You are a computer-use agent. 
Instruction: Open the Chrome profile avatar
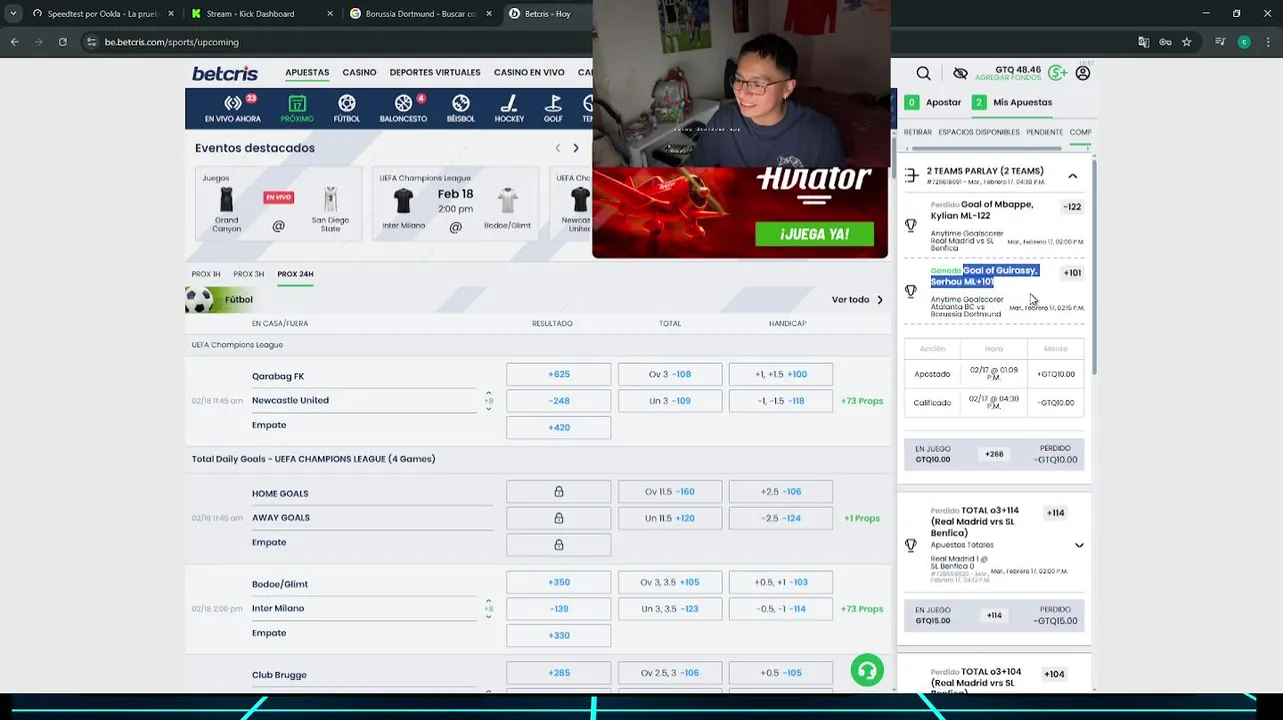click(1244, 42)
